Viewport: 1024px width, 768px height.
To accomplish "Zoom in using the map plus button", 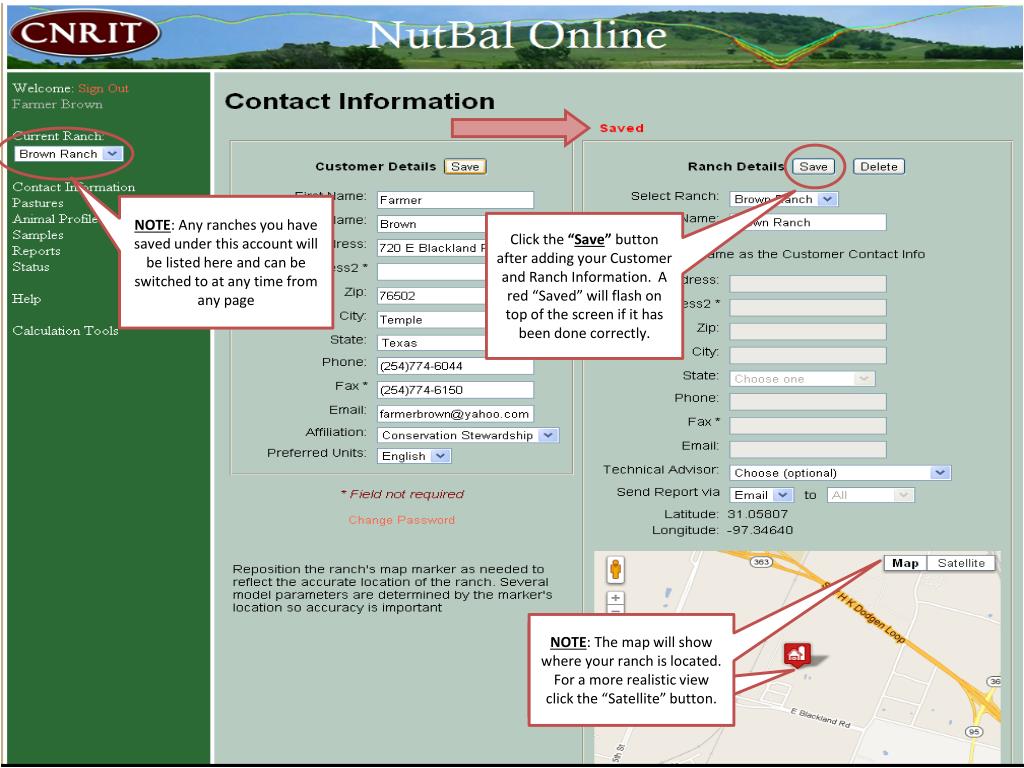I will tap(615, 598).
